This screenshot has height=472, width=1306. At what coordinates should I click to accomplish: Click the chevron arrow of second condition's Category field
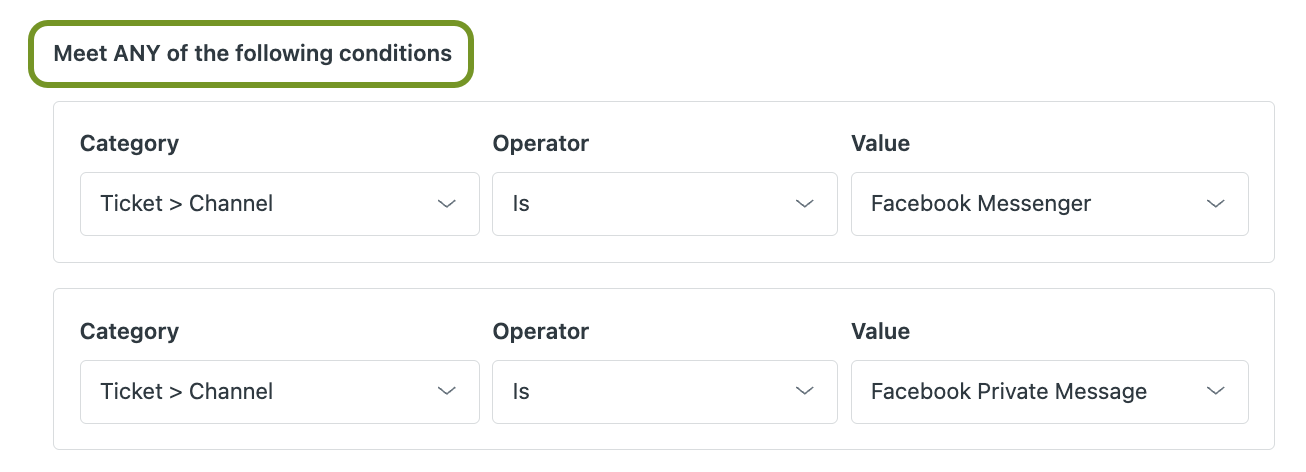(447, 392)
